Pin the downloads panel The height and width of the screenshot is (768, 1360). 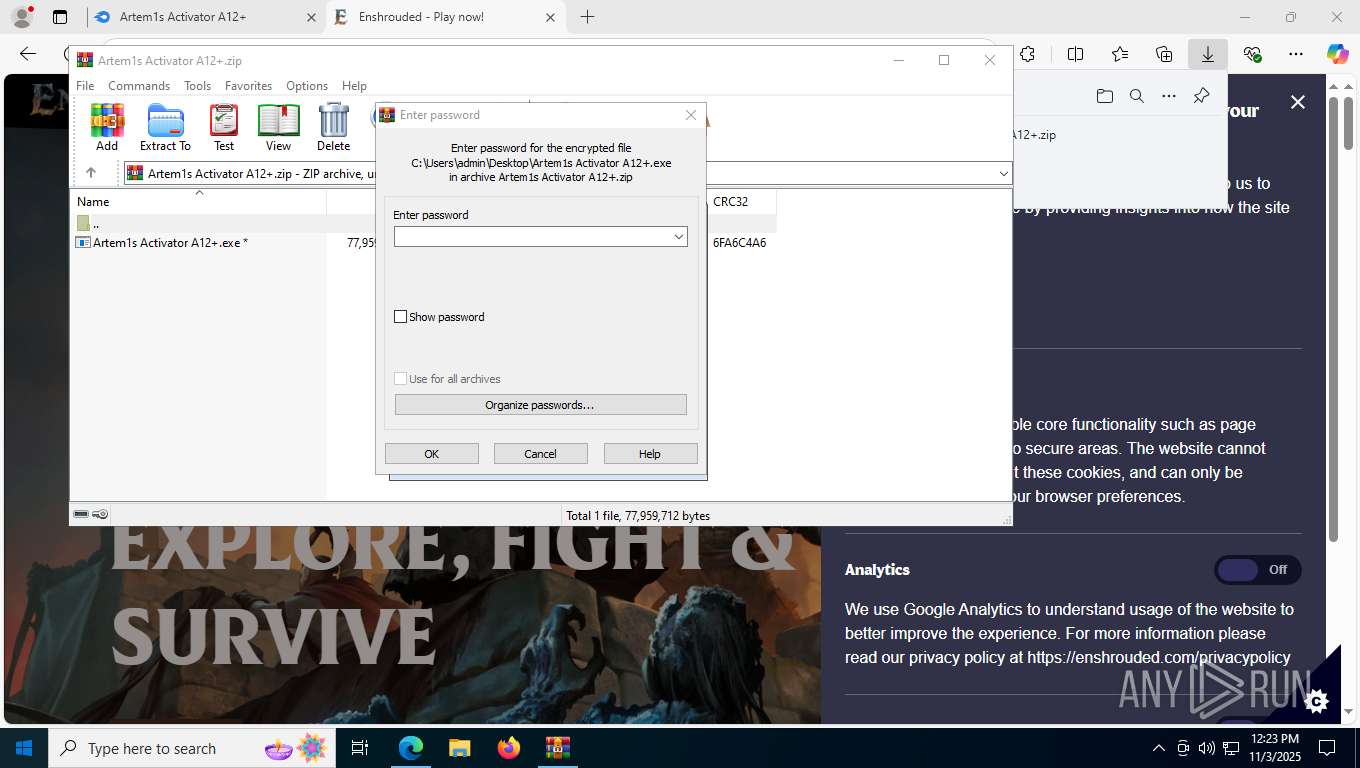pyautogui.click(x=1202, y=96)
